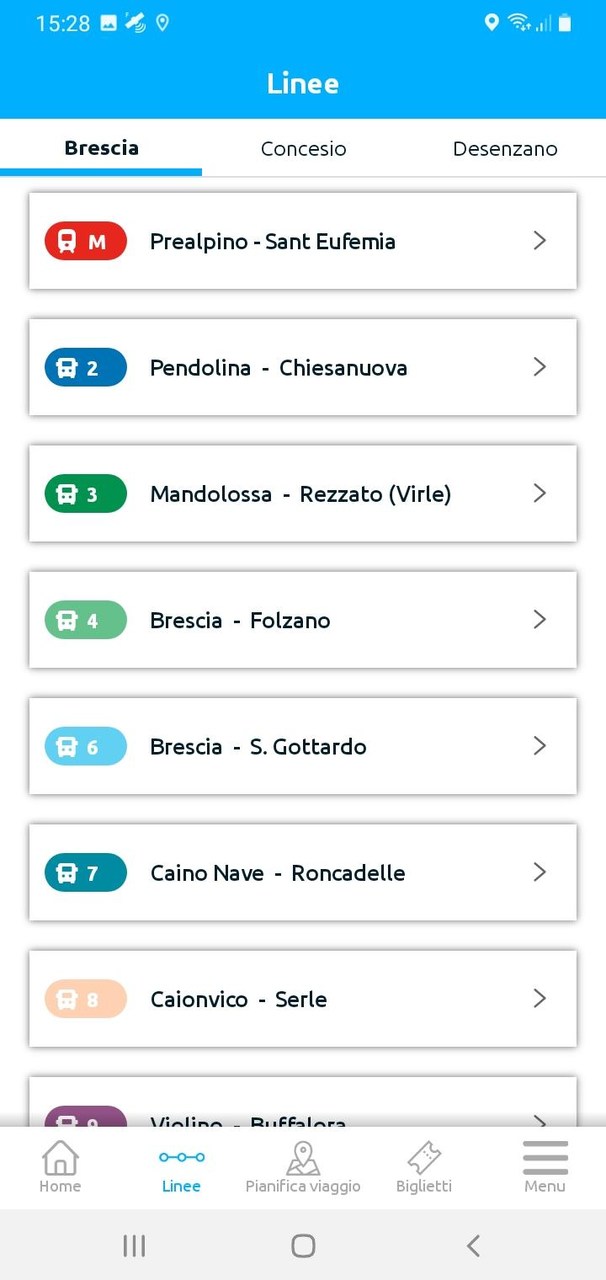Select the Brescia - S. Gottardo line card
Screen dimensions: 606x1280
coord(303,746)
